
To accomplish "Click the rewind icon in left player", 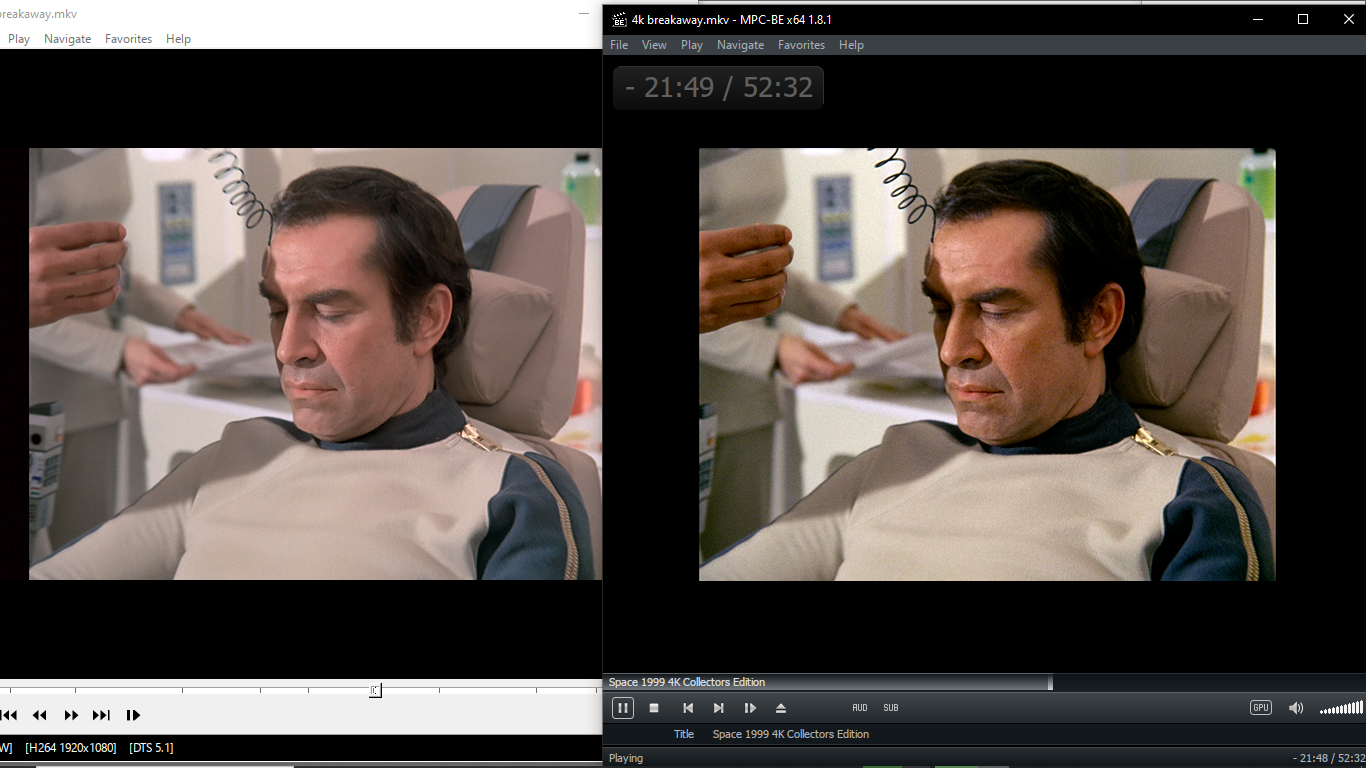I will click(x=40, y=715).
